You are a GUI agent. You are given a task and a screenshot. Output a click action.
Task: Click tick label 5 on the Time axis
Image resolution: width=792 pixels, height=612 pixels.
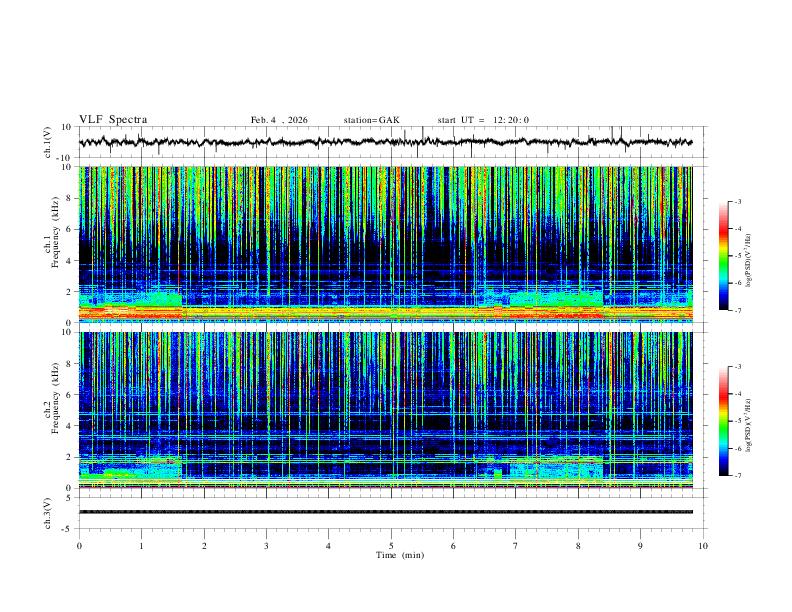391,546
